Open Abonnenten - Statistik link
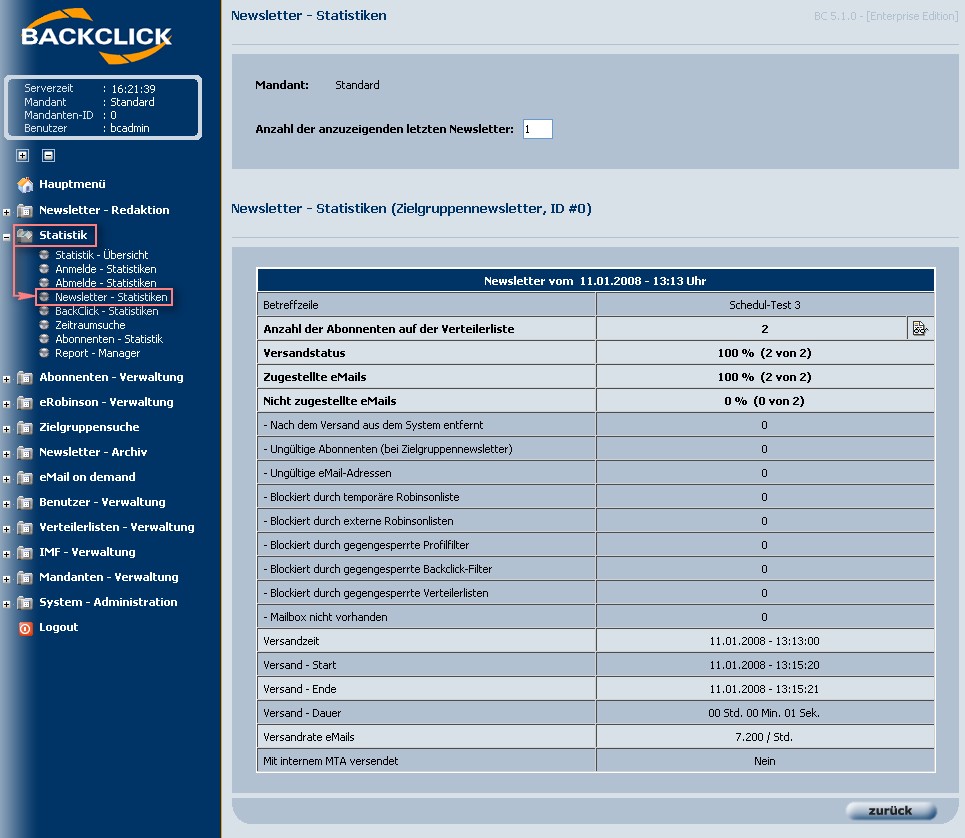The width and height of the screenshot is (965, 838). point(109,339)
